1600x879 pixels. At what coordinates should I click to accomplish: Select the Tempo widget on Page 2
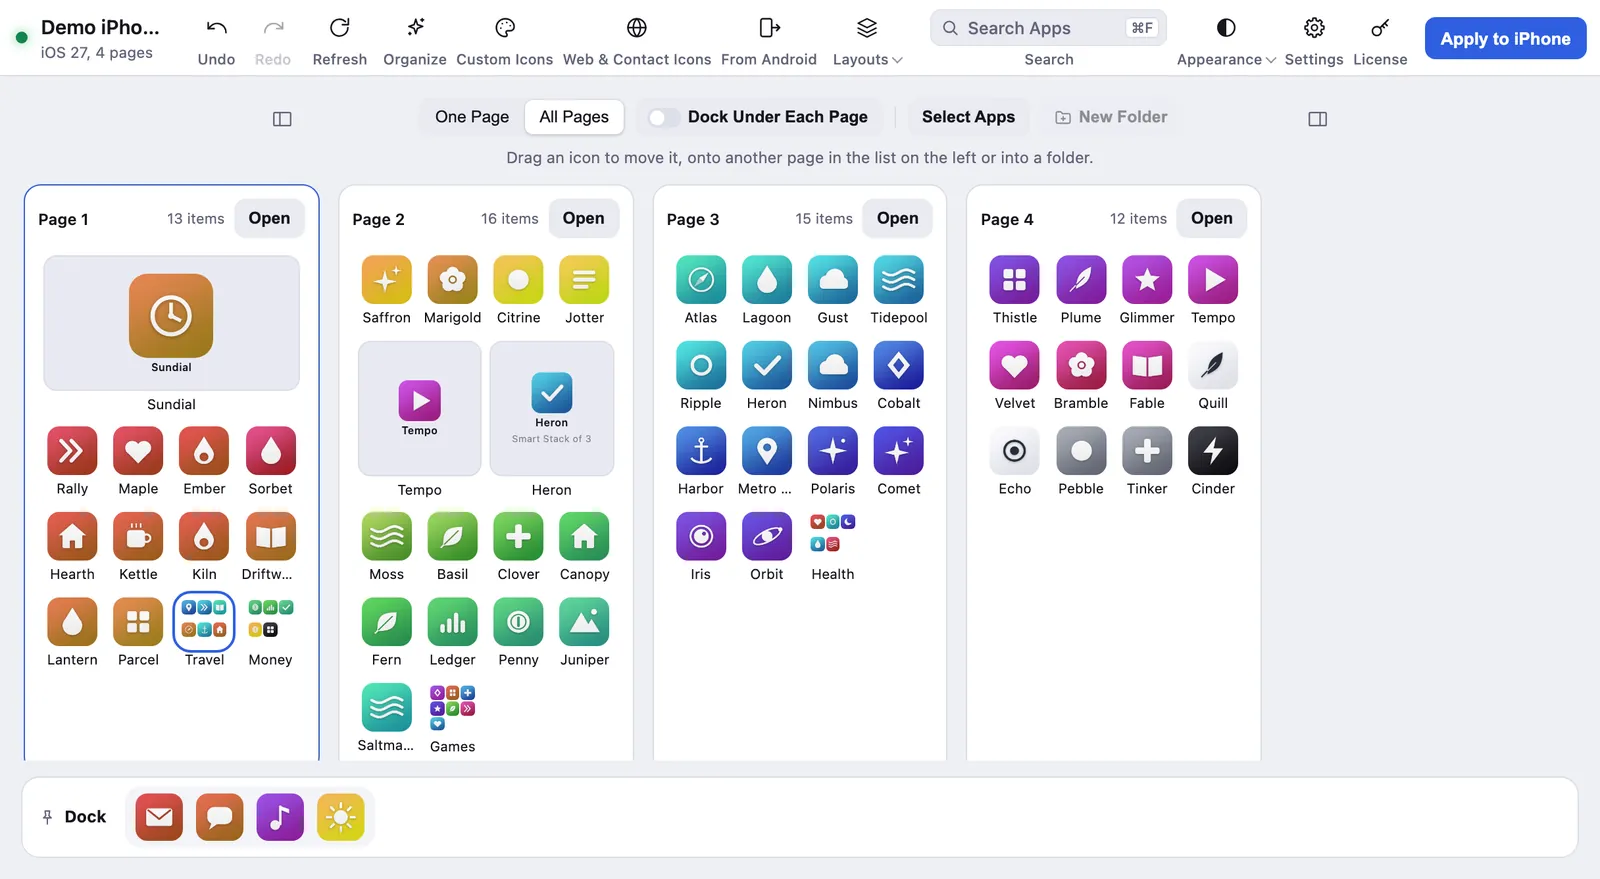(x=419, y=408)
